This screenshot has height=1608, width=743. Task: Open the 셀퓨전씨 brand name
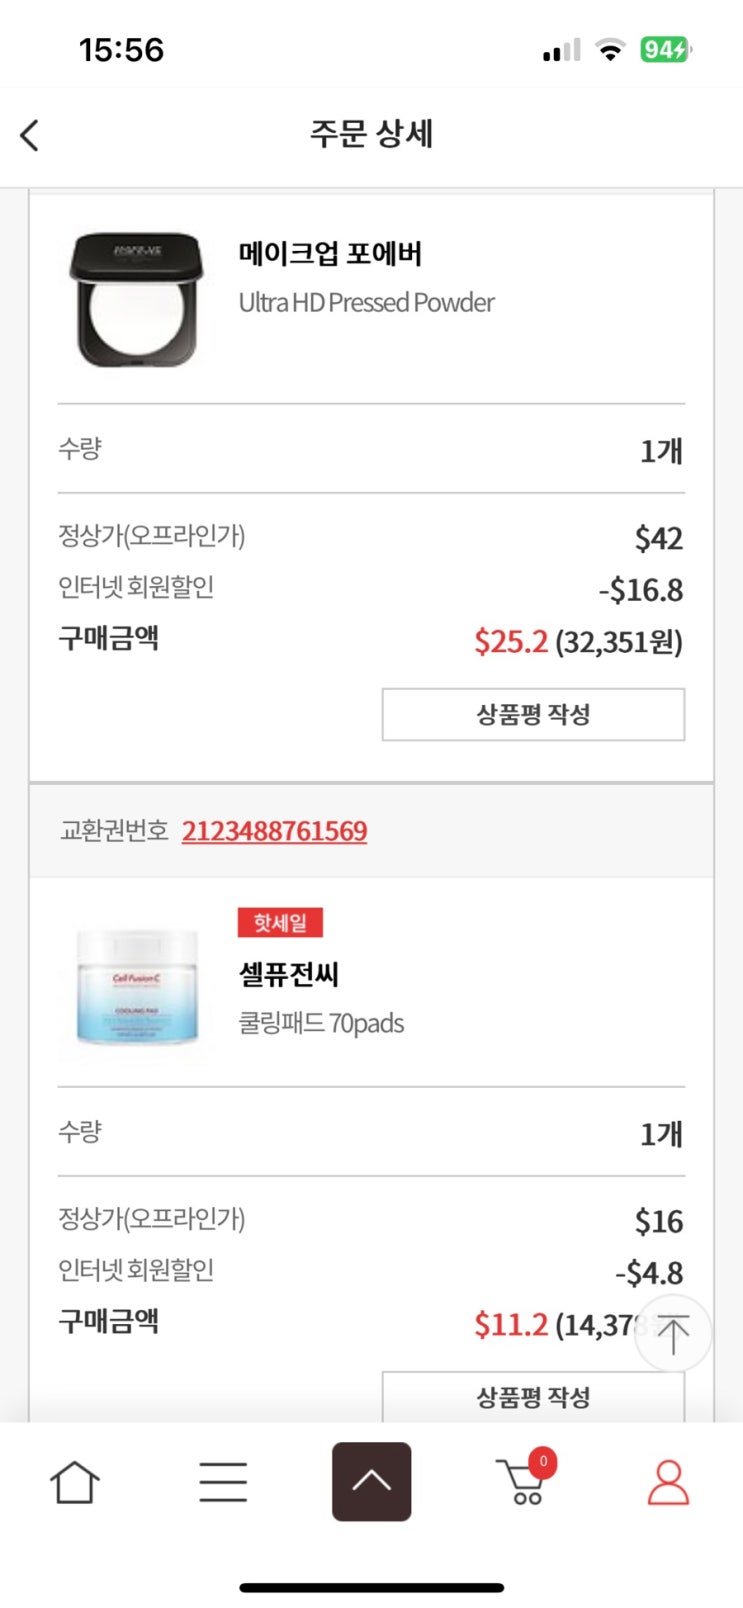[289, 973]
